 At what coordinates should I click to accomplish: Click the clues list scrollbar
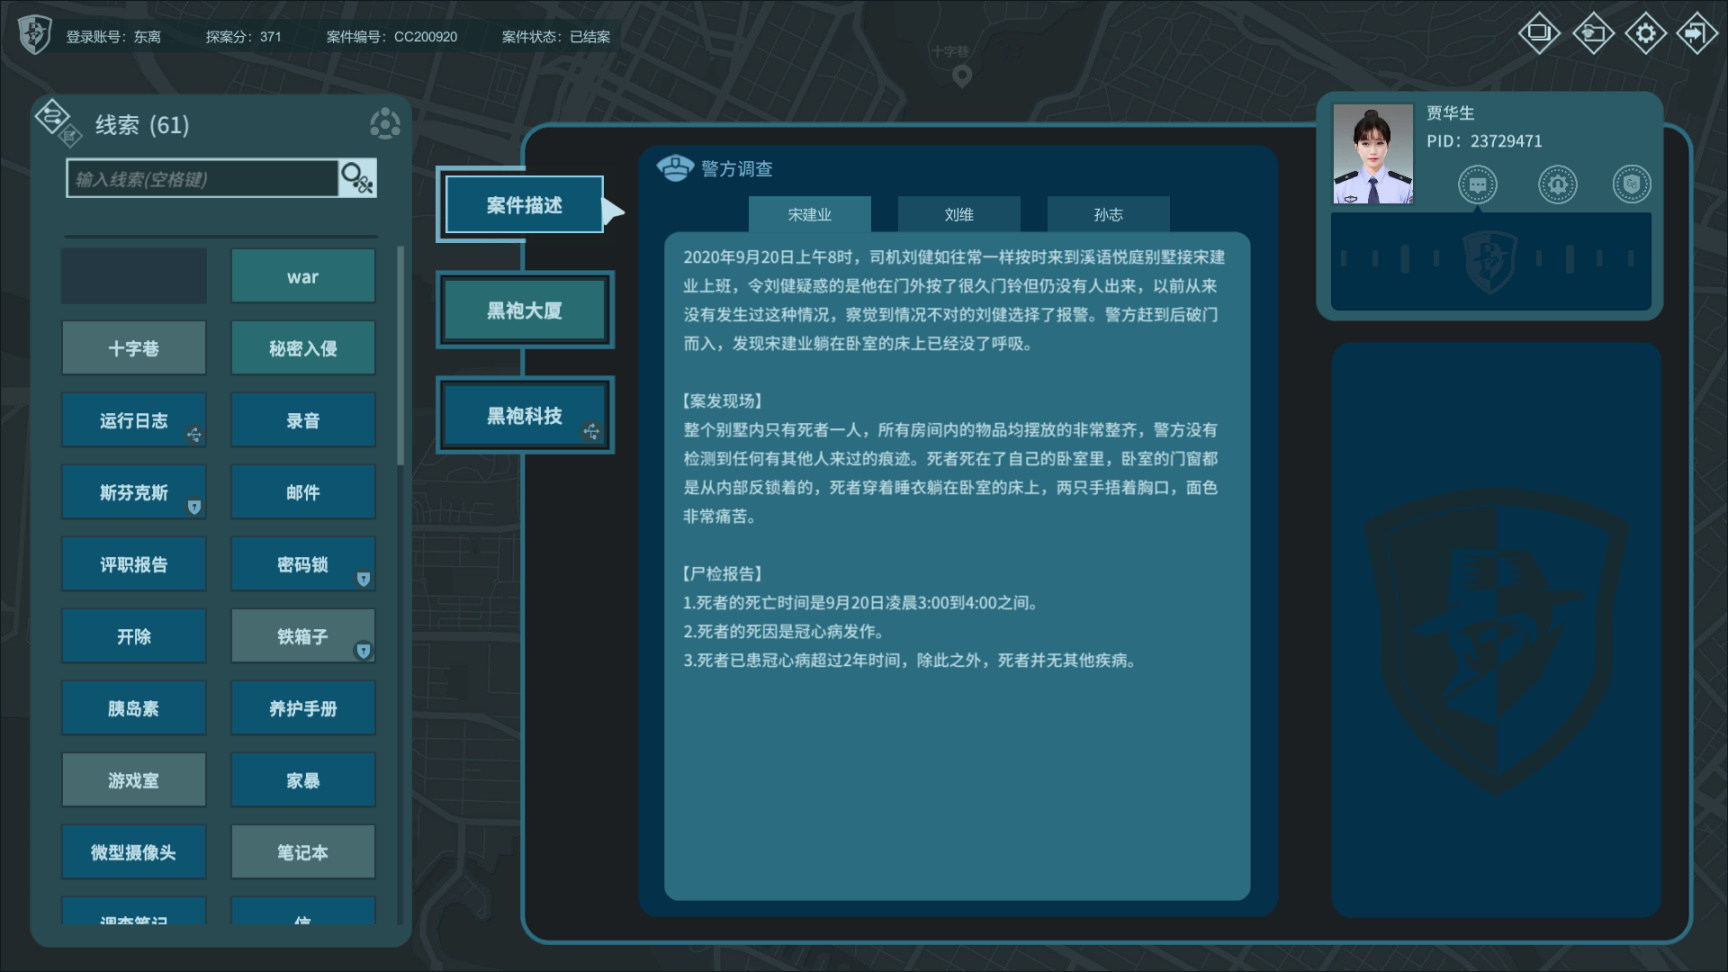tap(400, 355)
